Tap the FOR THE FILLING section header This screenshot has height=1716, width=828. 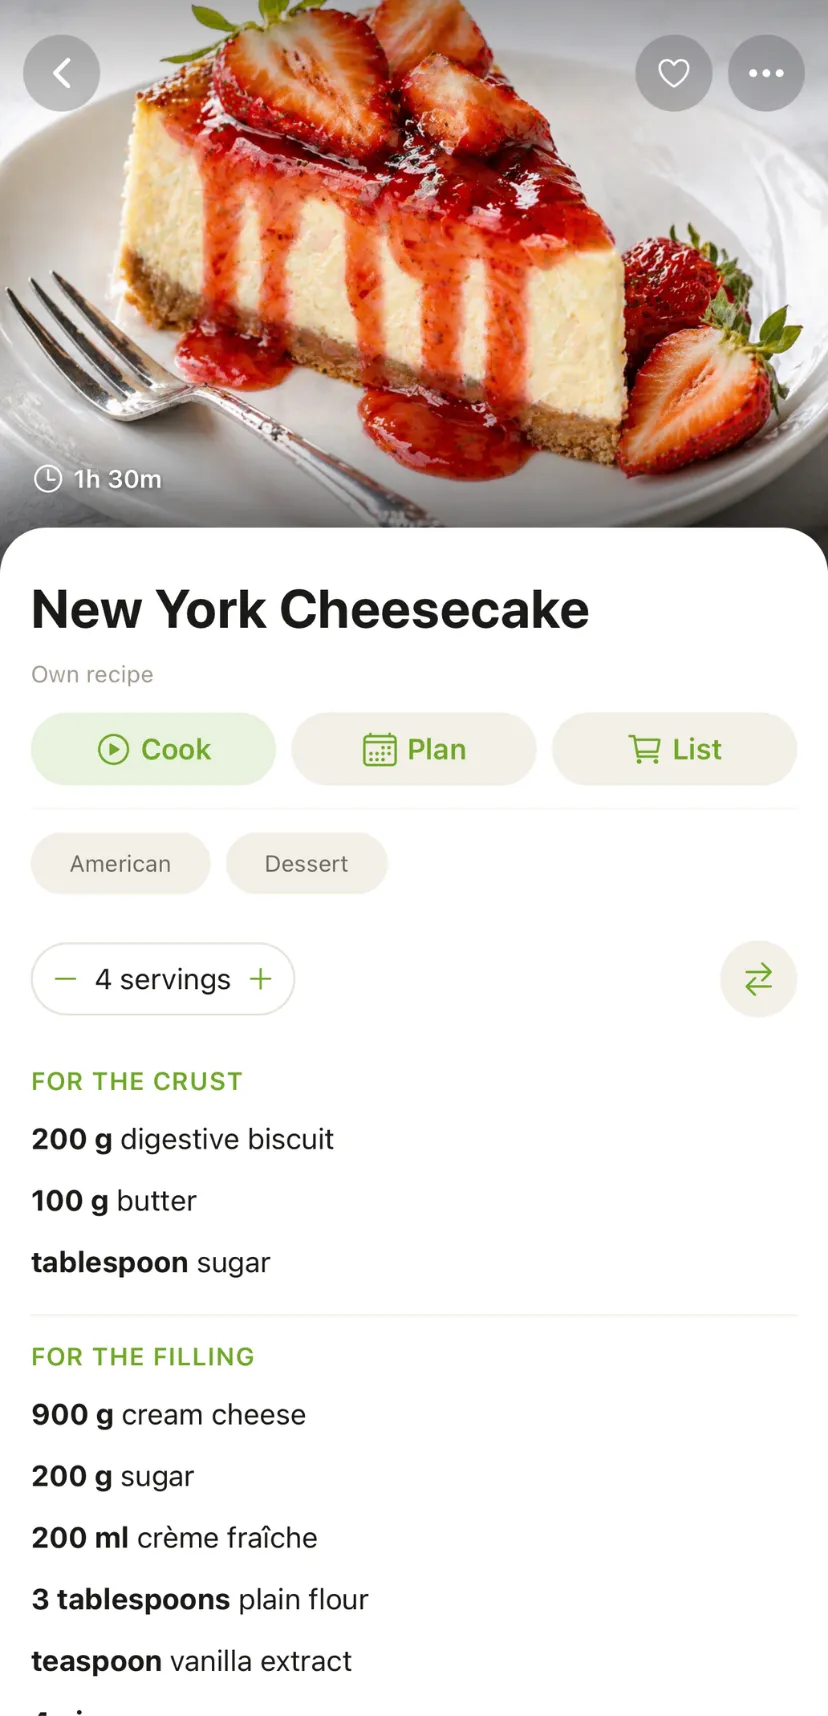[x=143, y=1356]
